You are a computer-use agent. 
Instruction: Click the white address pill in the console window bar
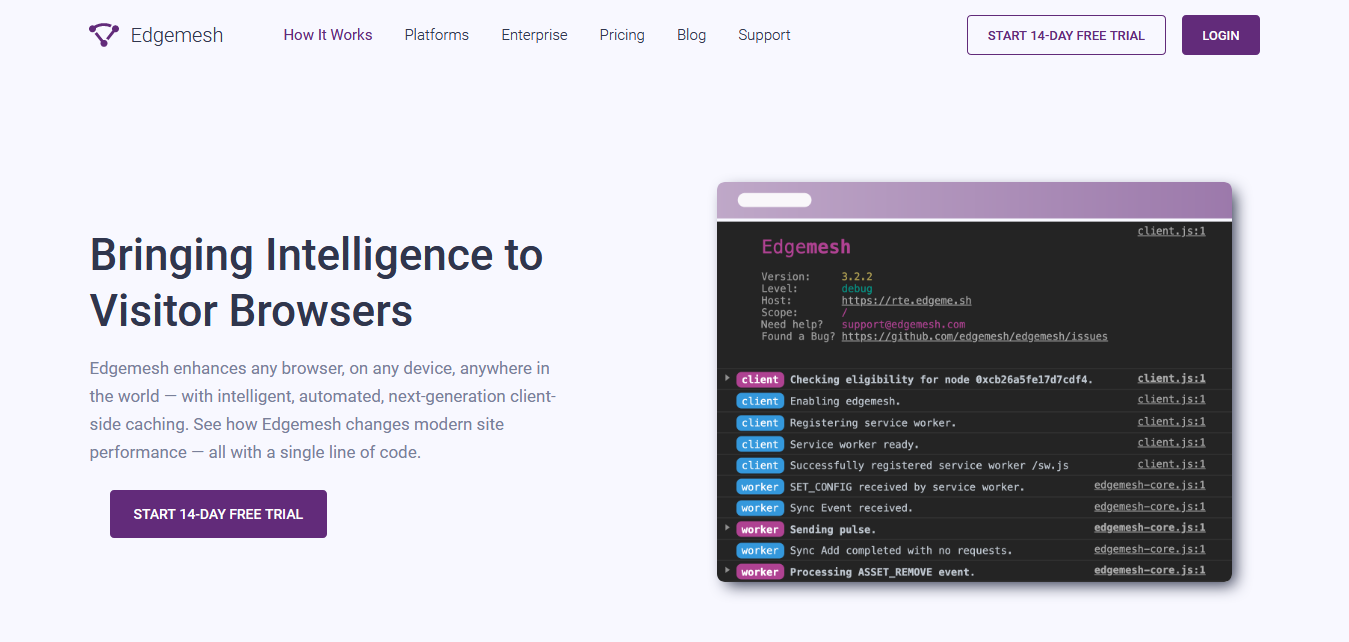pos(774,200)
